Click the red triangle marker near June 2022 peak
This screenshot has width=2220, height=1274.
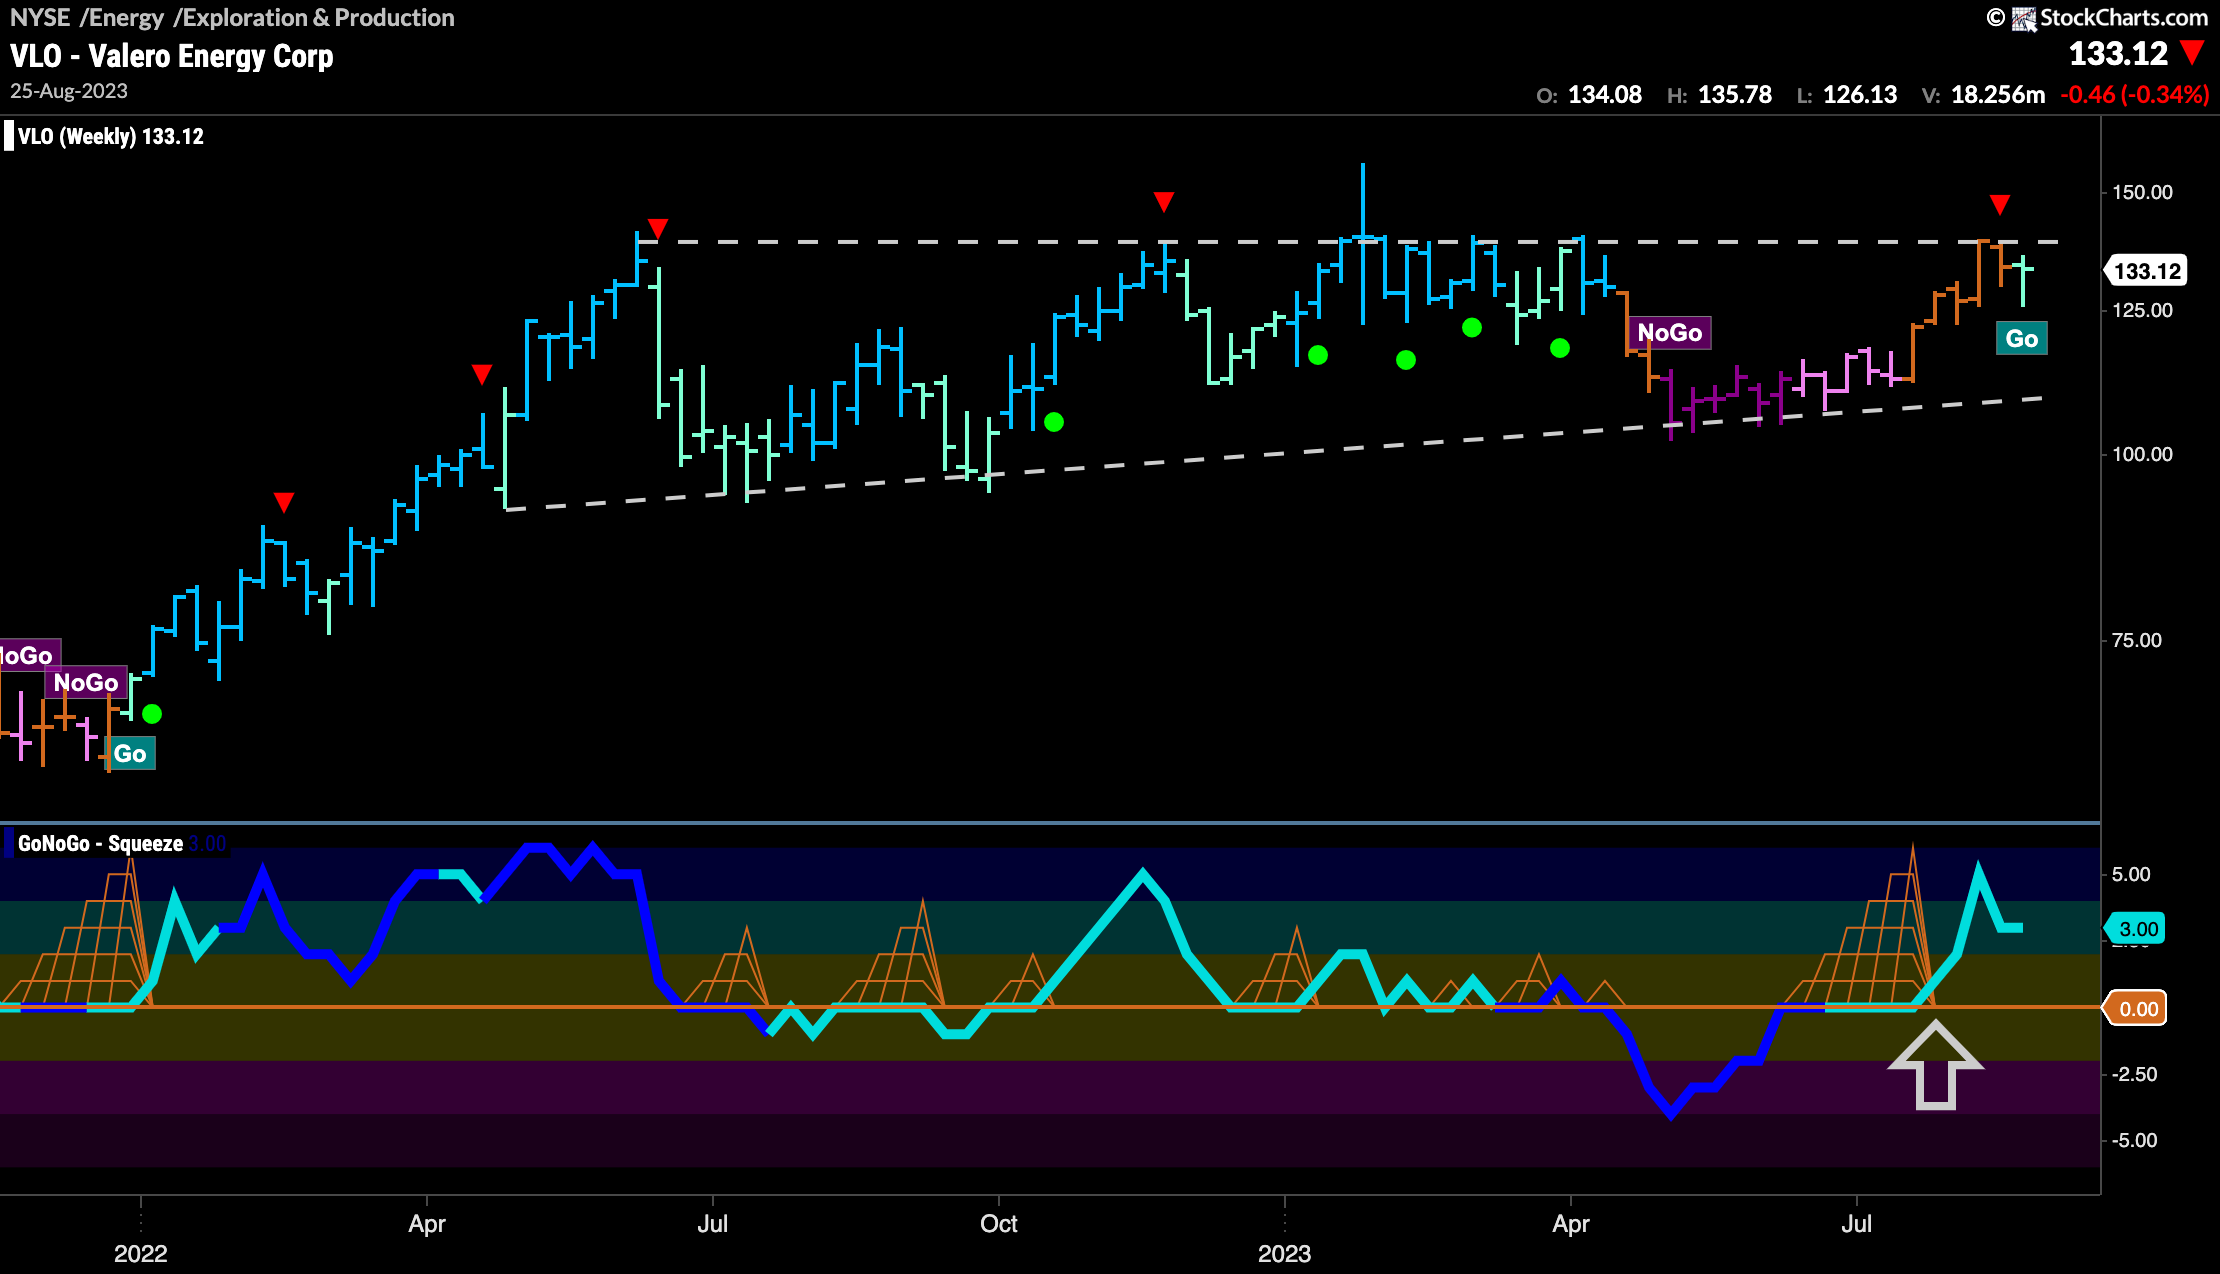click(x=657, y=229)
